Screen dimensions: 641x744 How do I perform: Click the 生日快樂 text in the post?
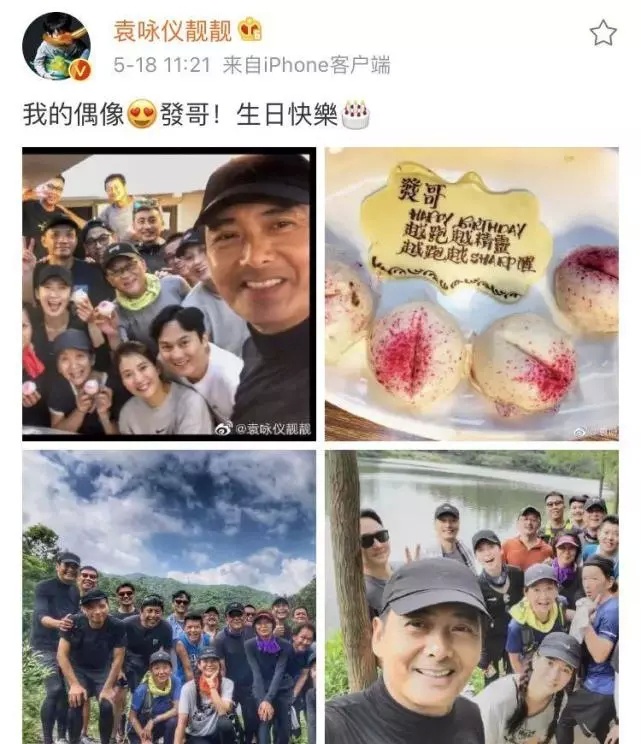pos(287,114)
